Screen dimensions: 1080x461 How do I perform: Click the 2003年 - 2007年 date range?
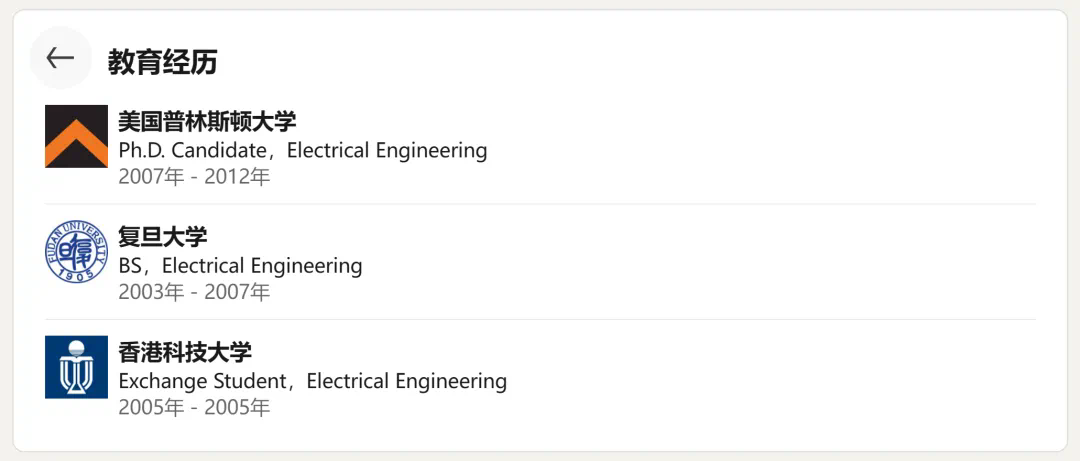click(194, 292)
